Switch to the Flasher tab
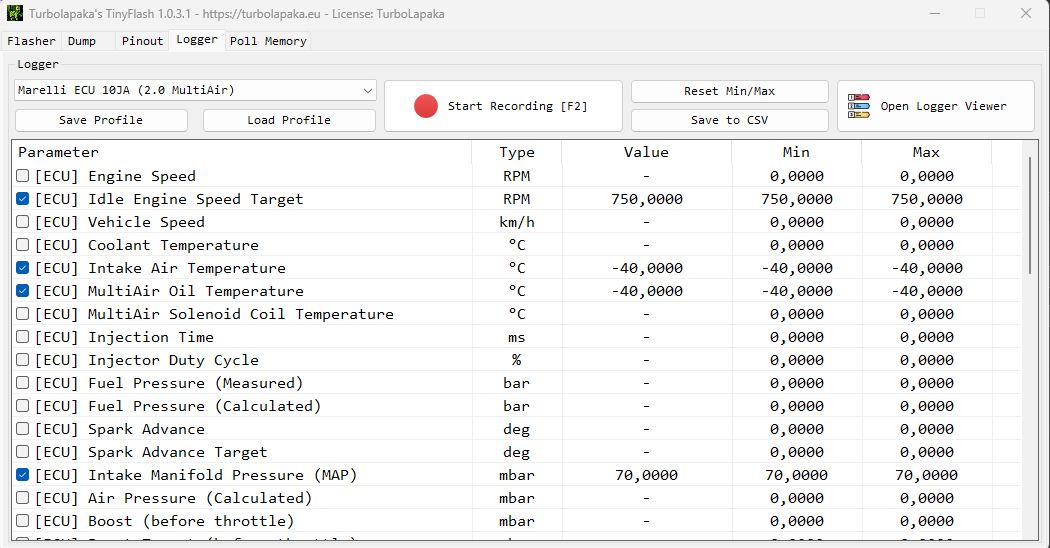Screen dimensions: 1050x548 pyautogui.click(x=31, y=41)
